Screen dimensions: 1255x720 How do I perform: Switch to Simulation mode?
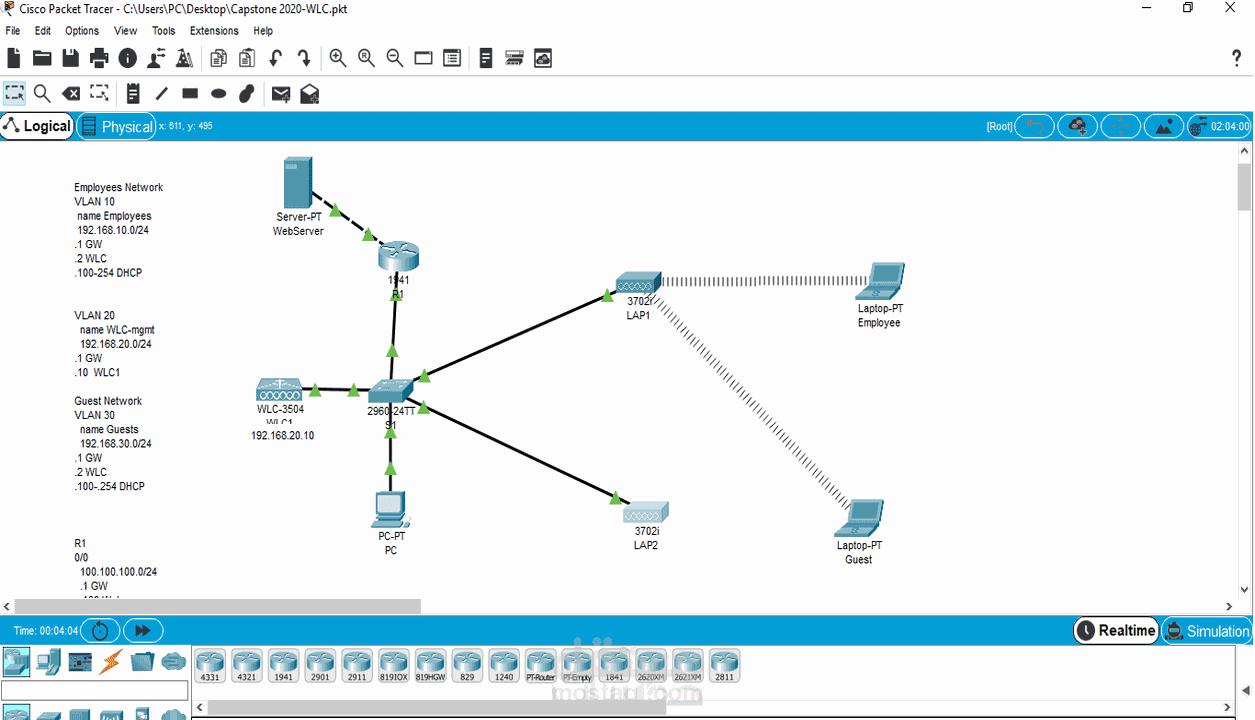point(1207,631)
